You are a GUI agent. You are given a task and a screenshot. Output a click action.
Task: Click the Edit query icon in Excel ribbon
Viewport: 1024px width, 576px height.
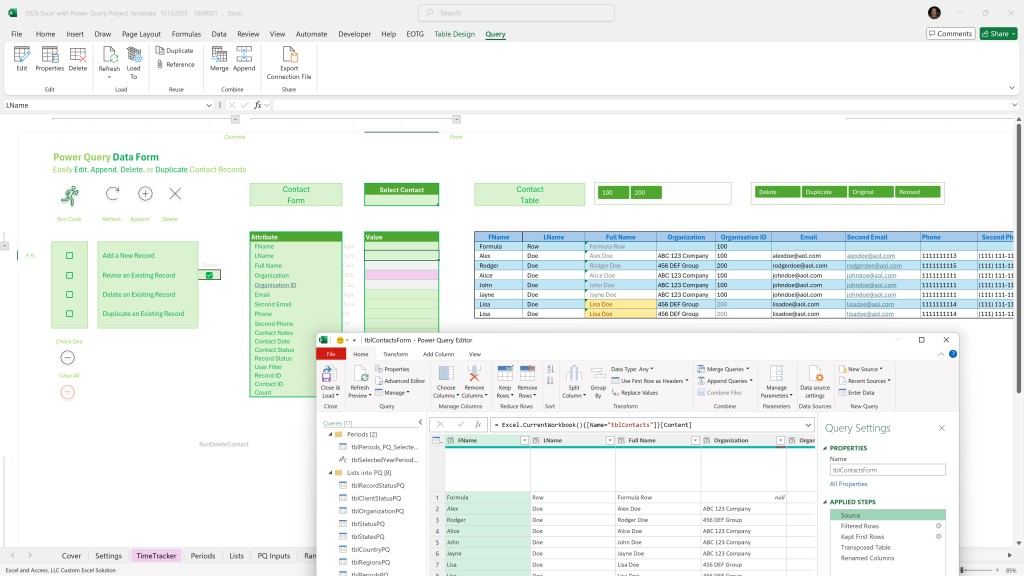22,59
